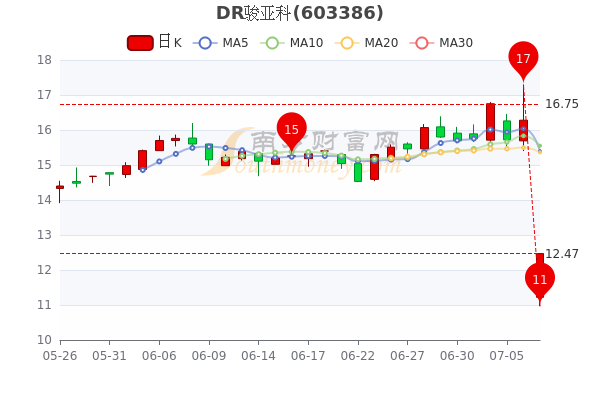Click the 05-26 date on x-axis
This screenshot has width=600, height=400.
tap(60, 355)
